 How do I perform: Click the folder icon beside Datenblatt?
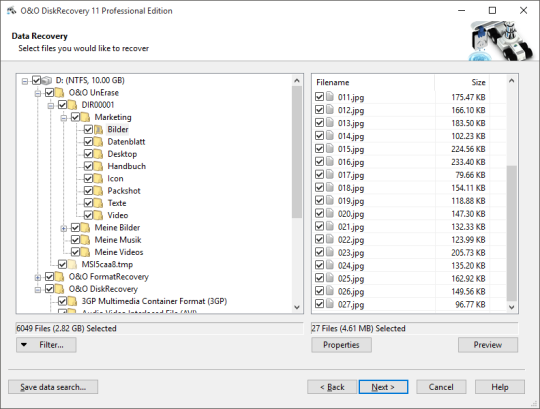tap(98, 142)
